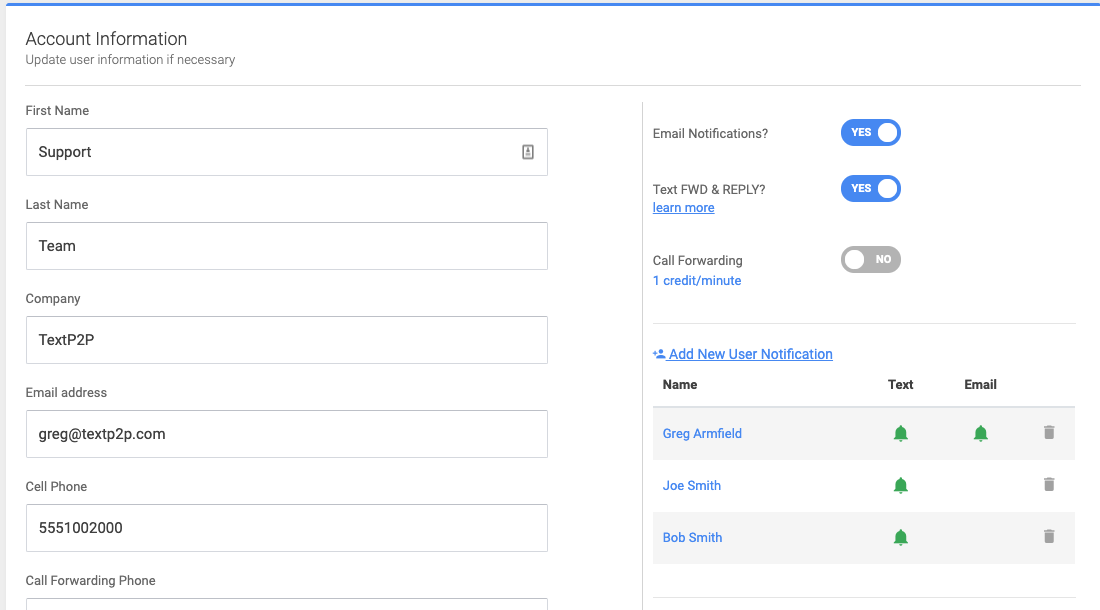Click the Cell Phone number field
Screen dimensions: 1100x610
tap(287, 528)
